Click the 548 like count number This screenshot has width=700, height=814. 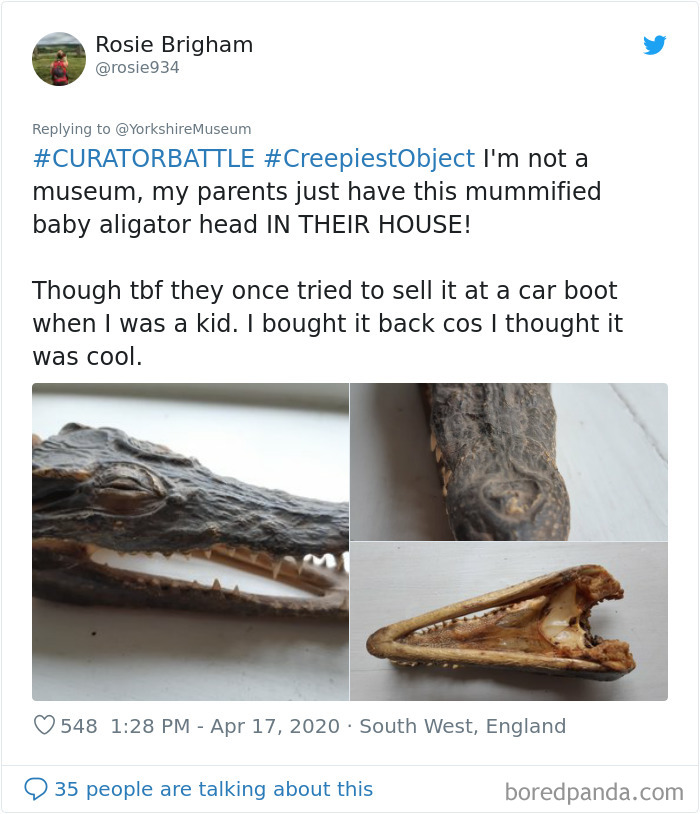78,726
